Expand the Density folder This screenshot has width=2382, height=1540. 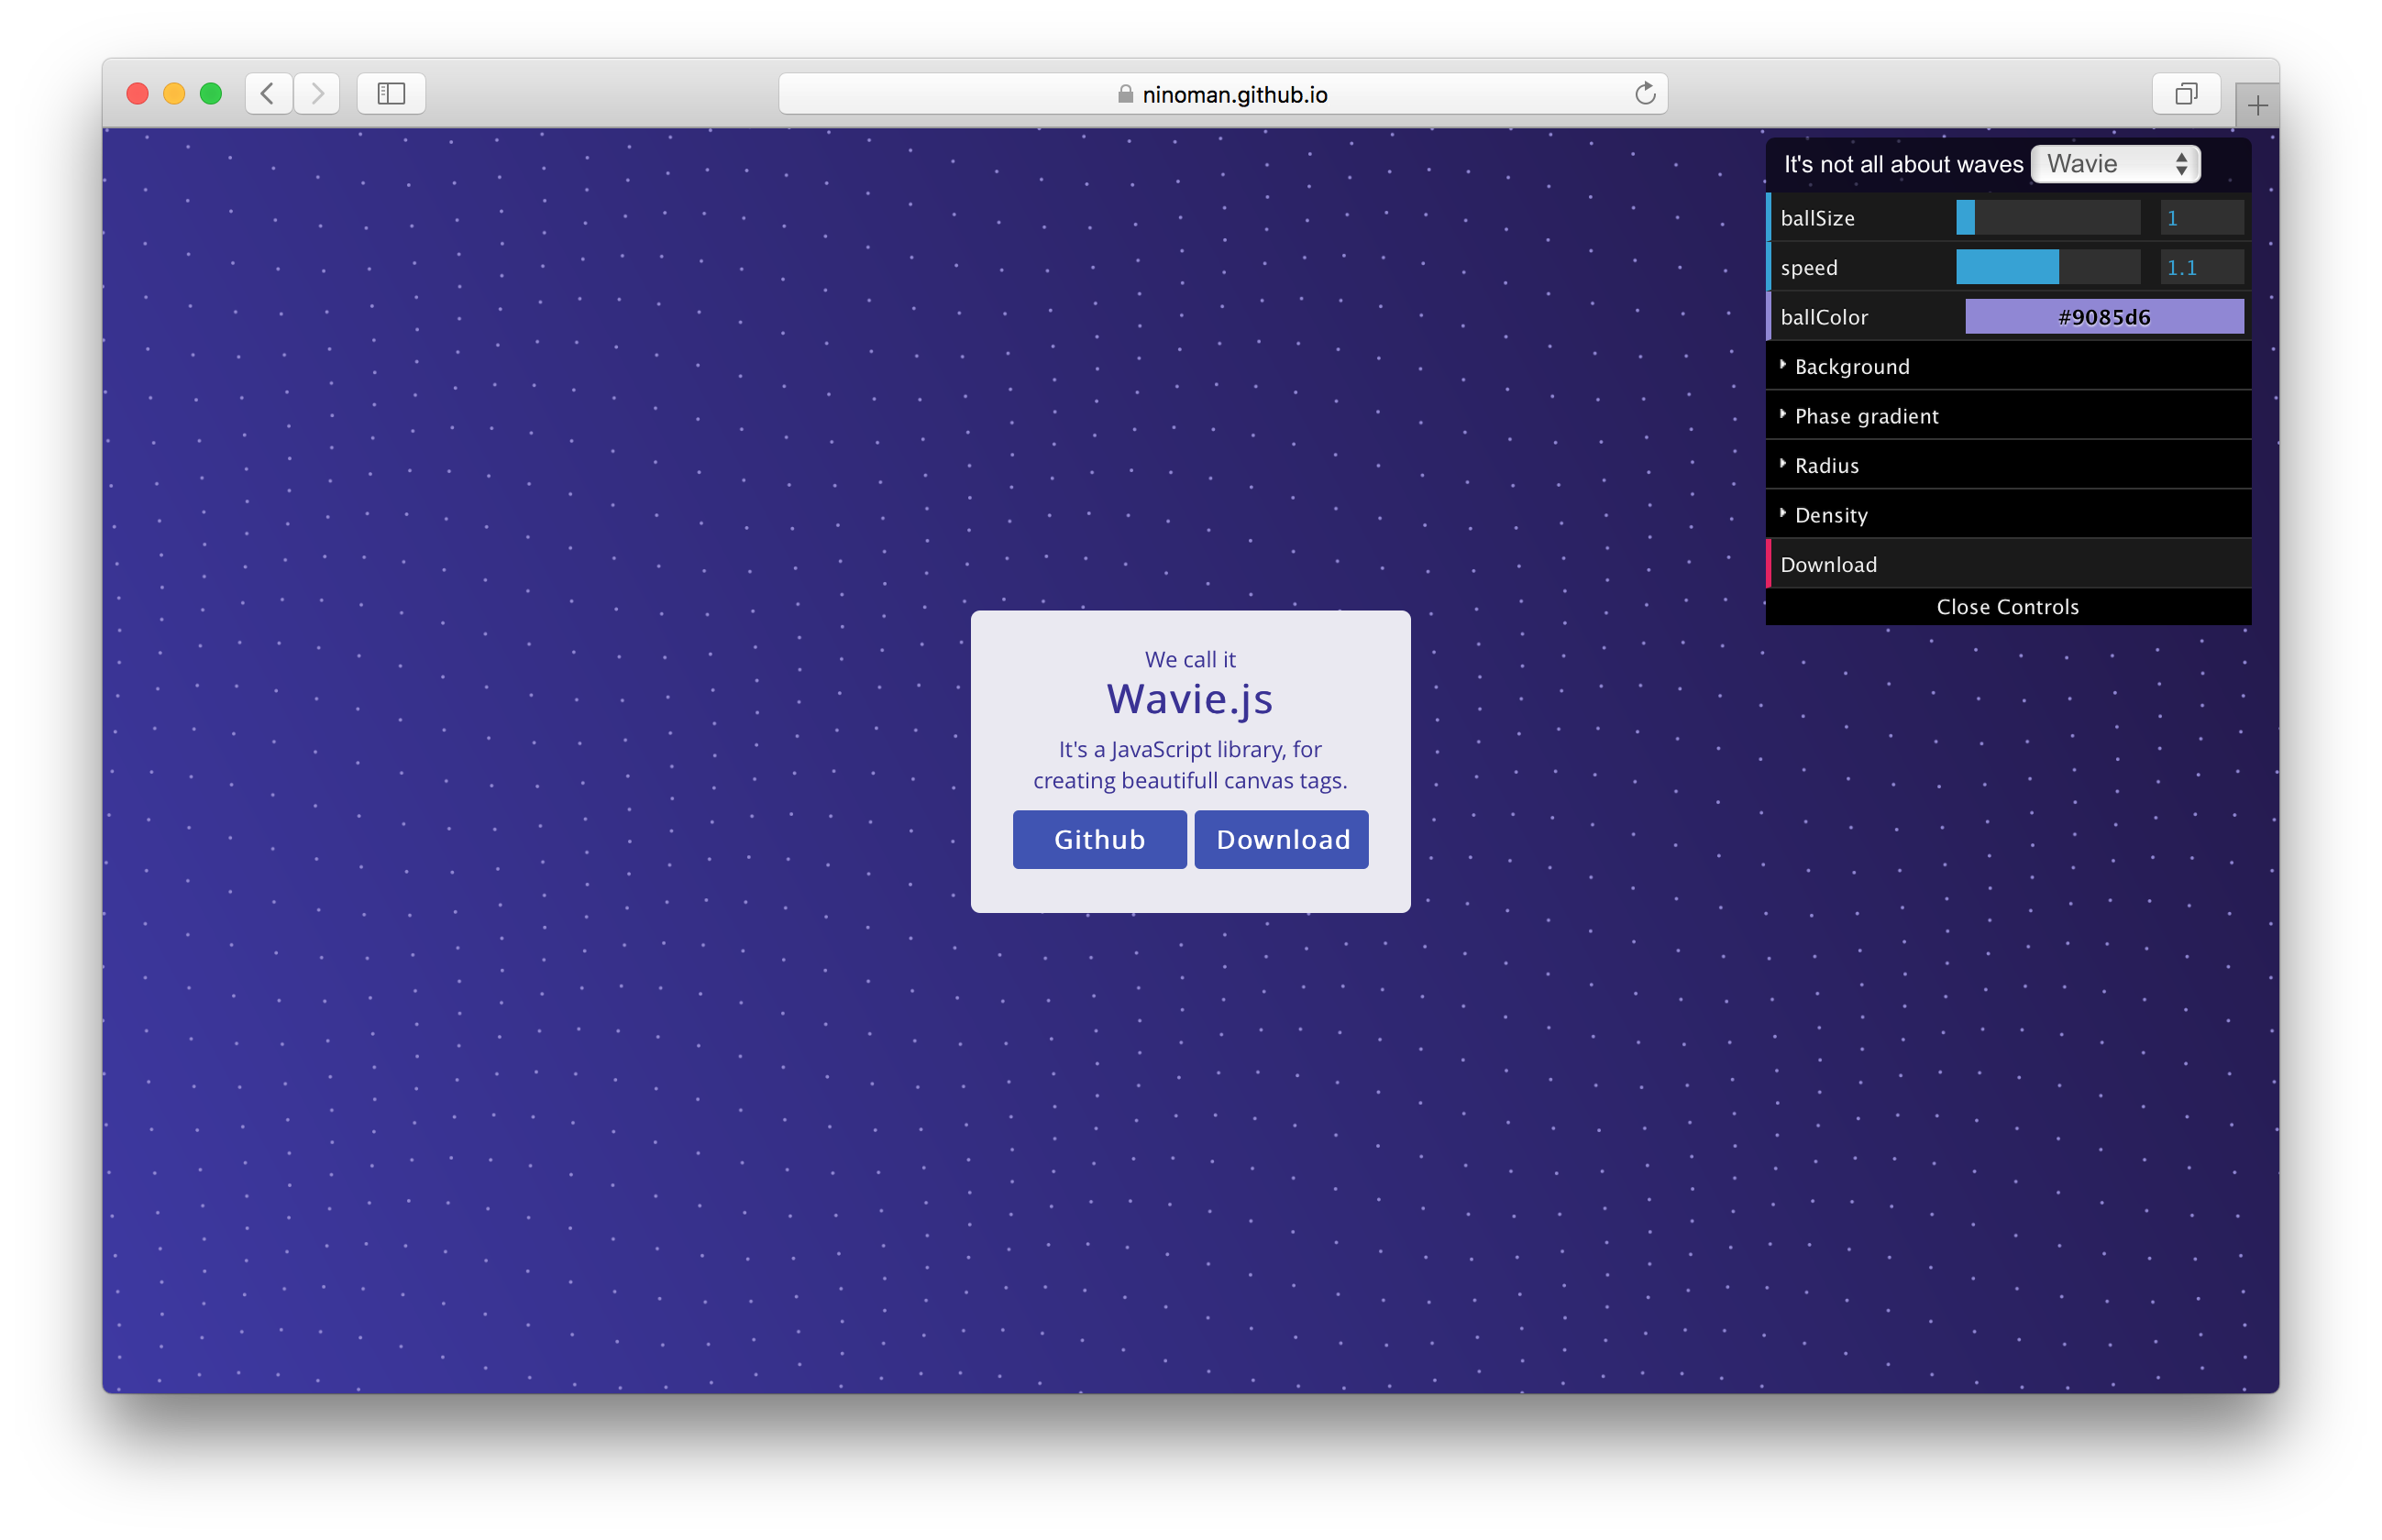pos(1830,515)
